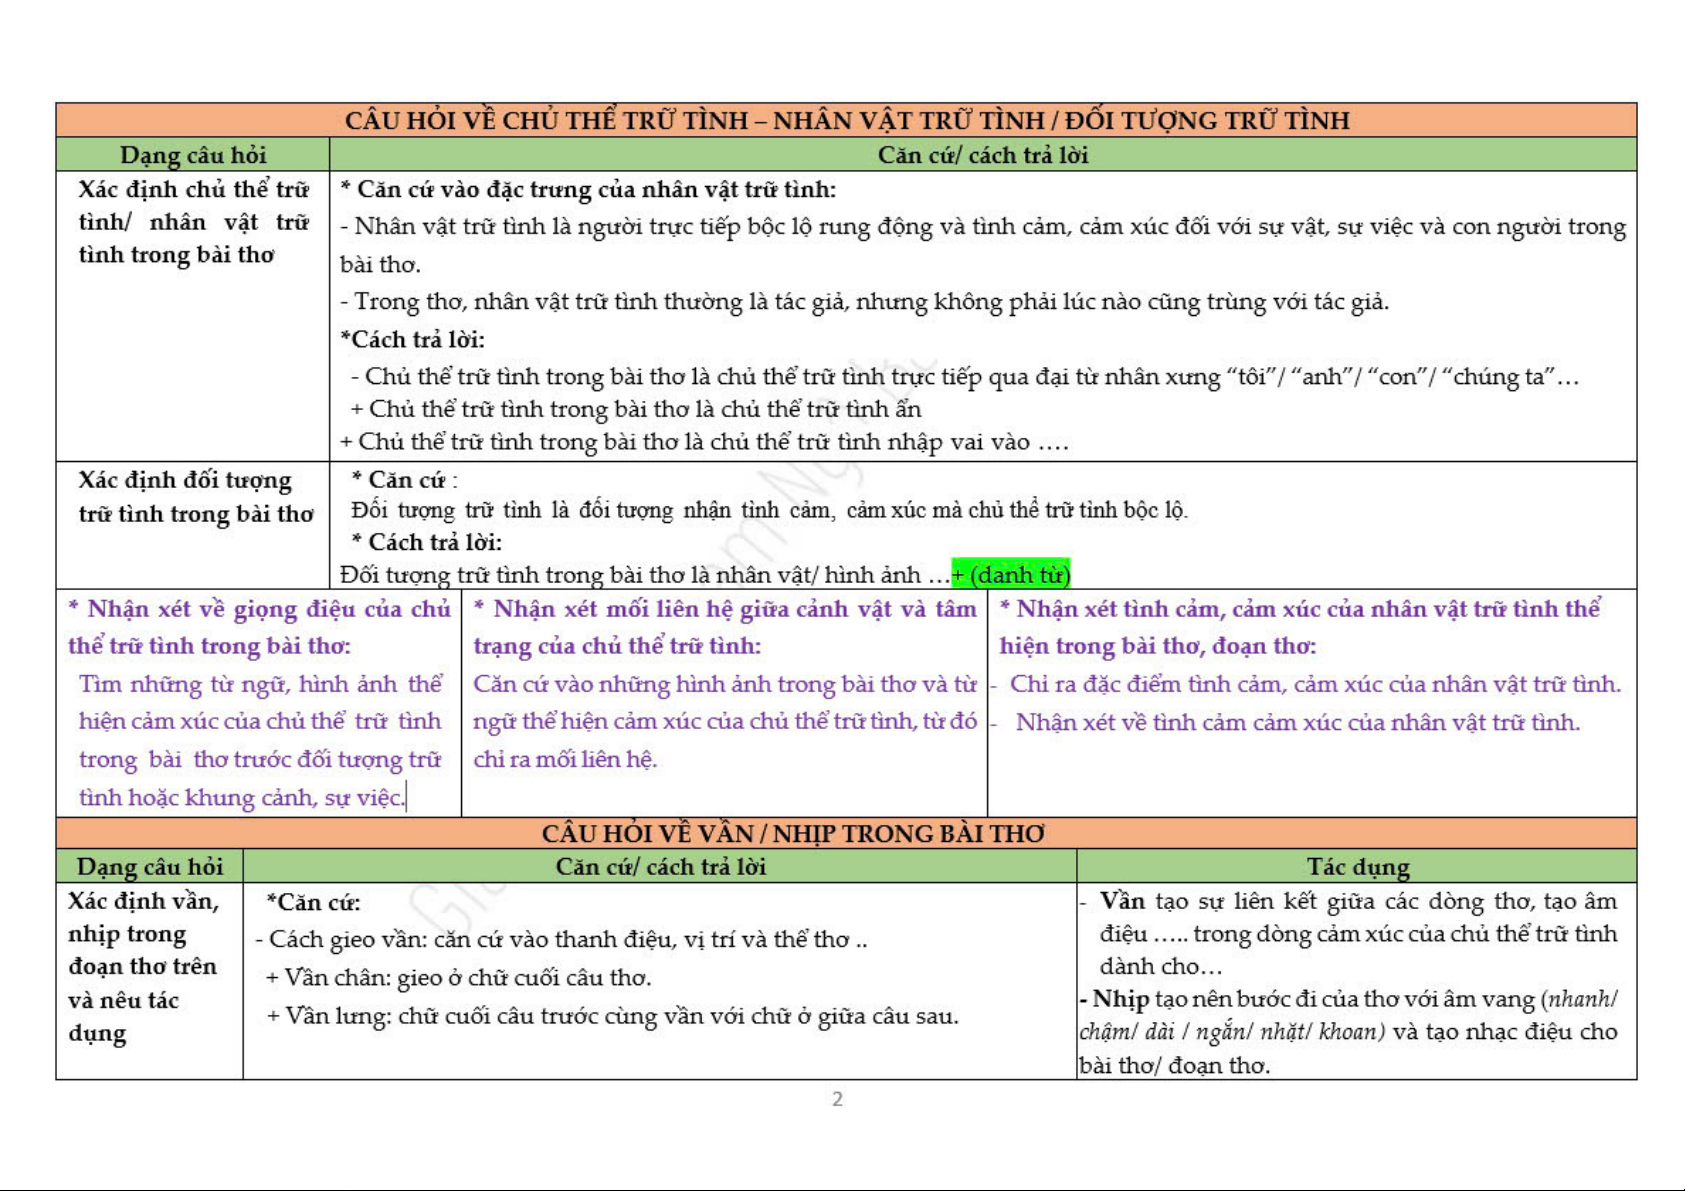Screen dimensions: 1685x1191
Task: Click the first green 'Dạng câu hỏi' header
Action: (193, 155)
